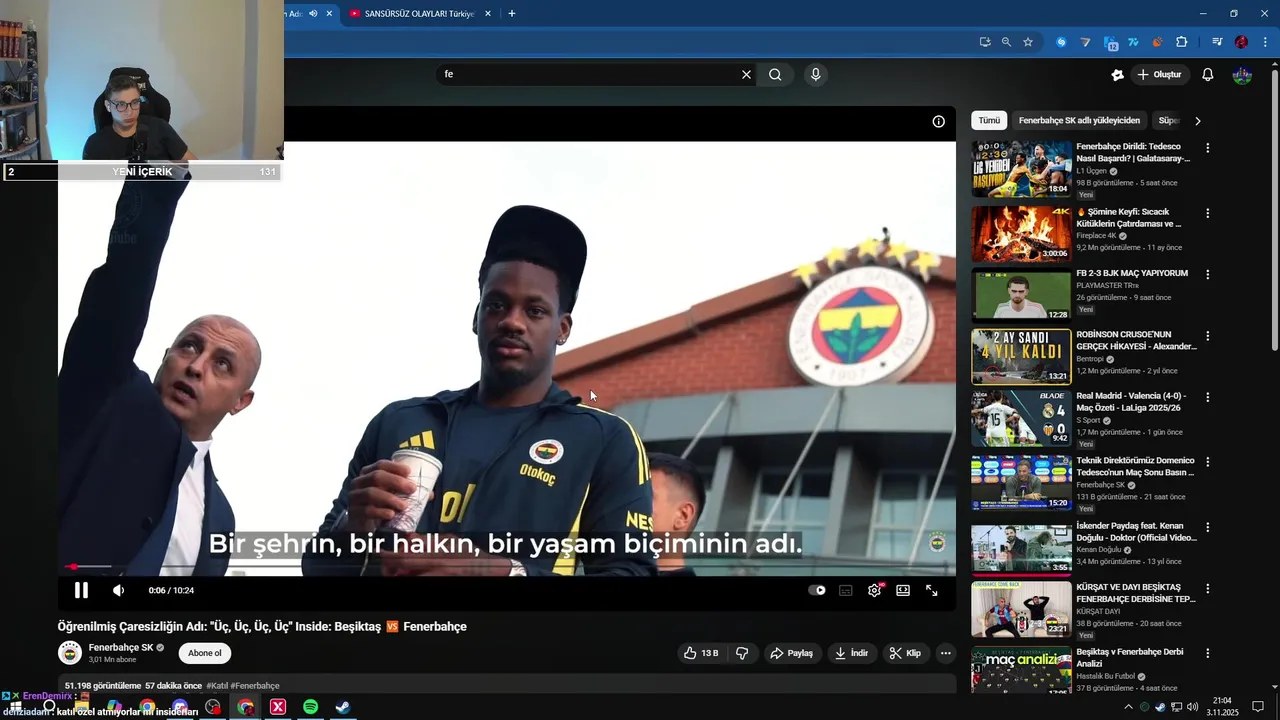This screenshot has height=720, width=1280.
Task: Share the video via Paylaş
Action: pyautogui.click(x=791, y=653)
